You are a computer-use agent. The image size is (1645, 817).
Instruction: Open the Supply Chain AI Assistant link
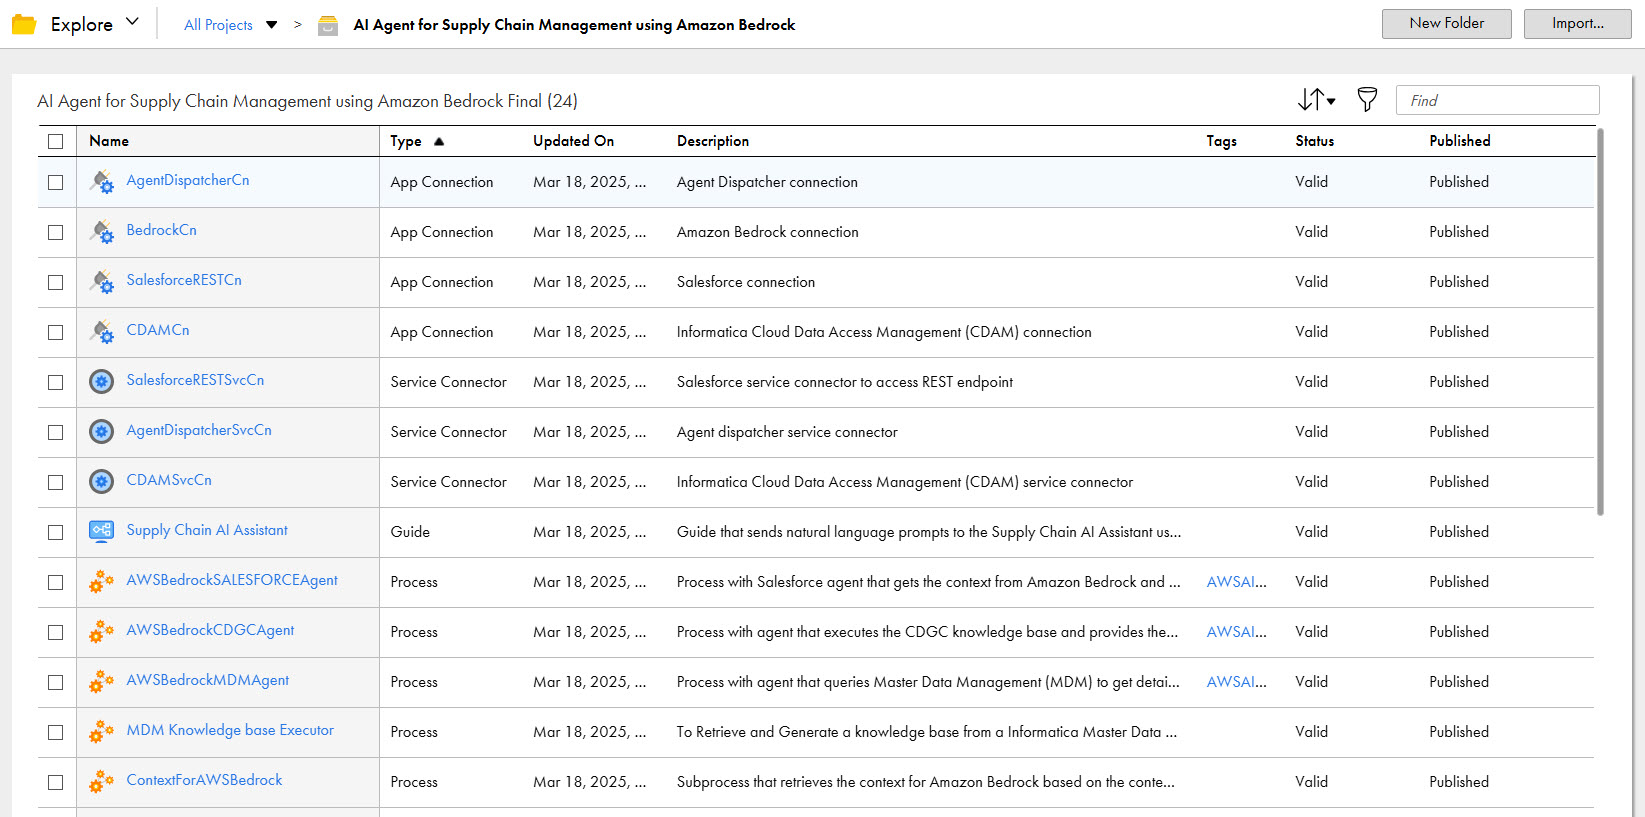tap(207, 530)
